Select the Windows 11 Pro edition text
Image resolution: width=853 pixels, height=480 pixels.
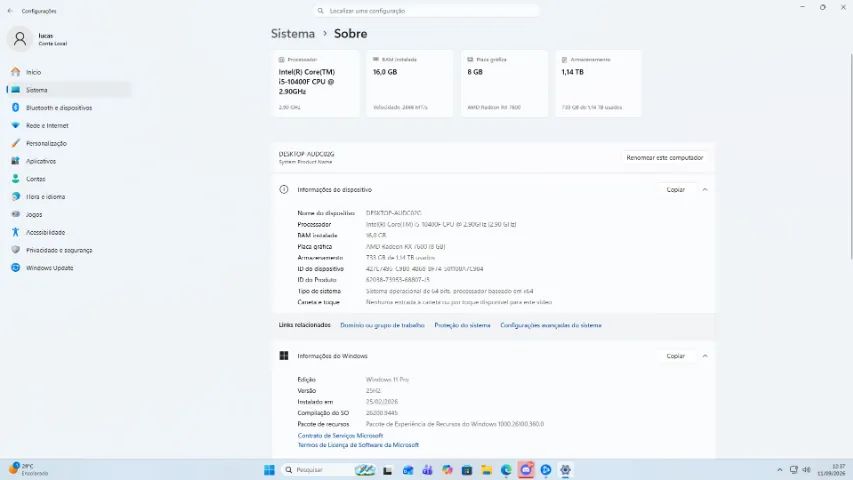click(387, 380)
